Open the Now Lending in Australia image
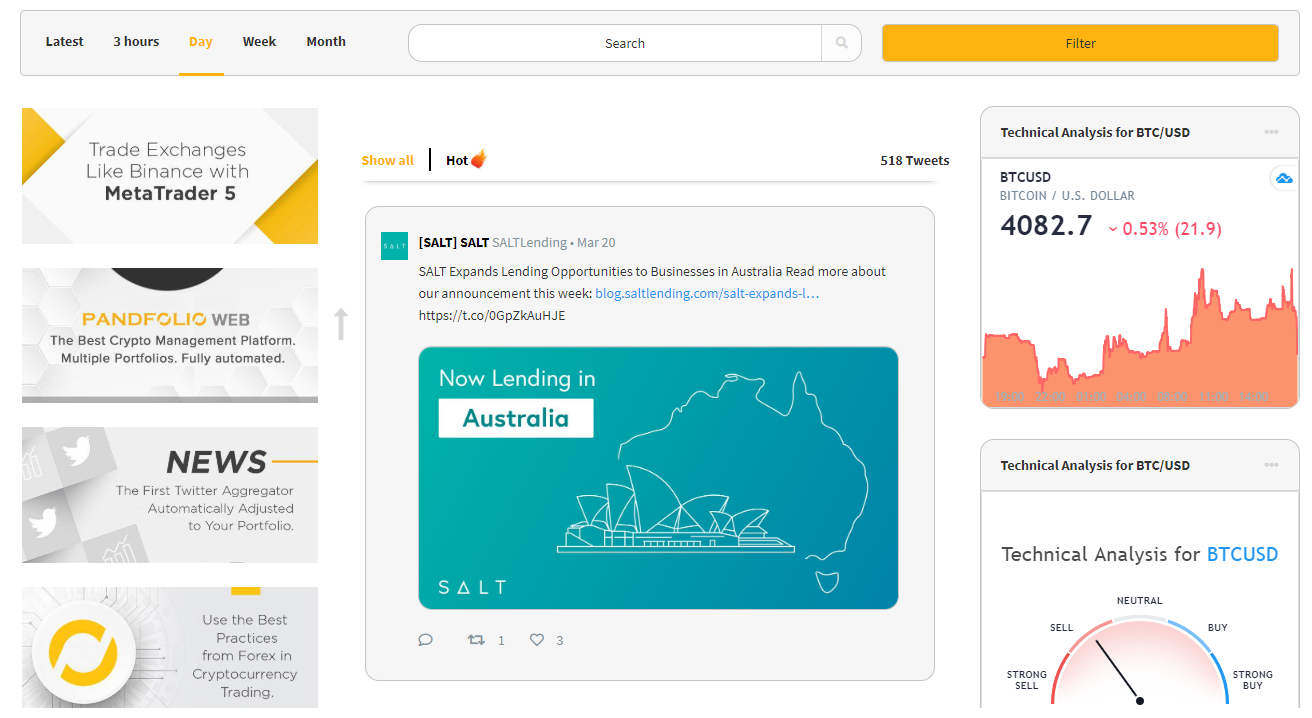1312x718 pixels. (x=658, y=478)
